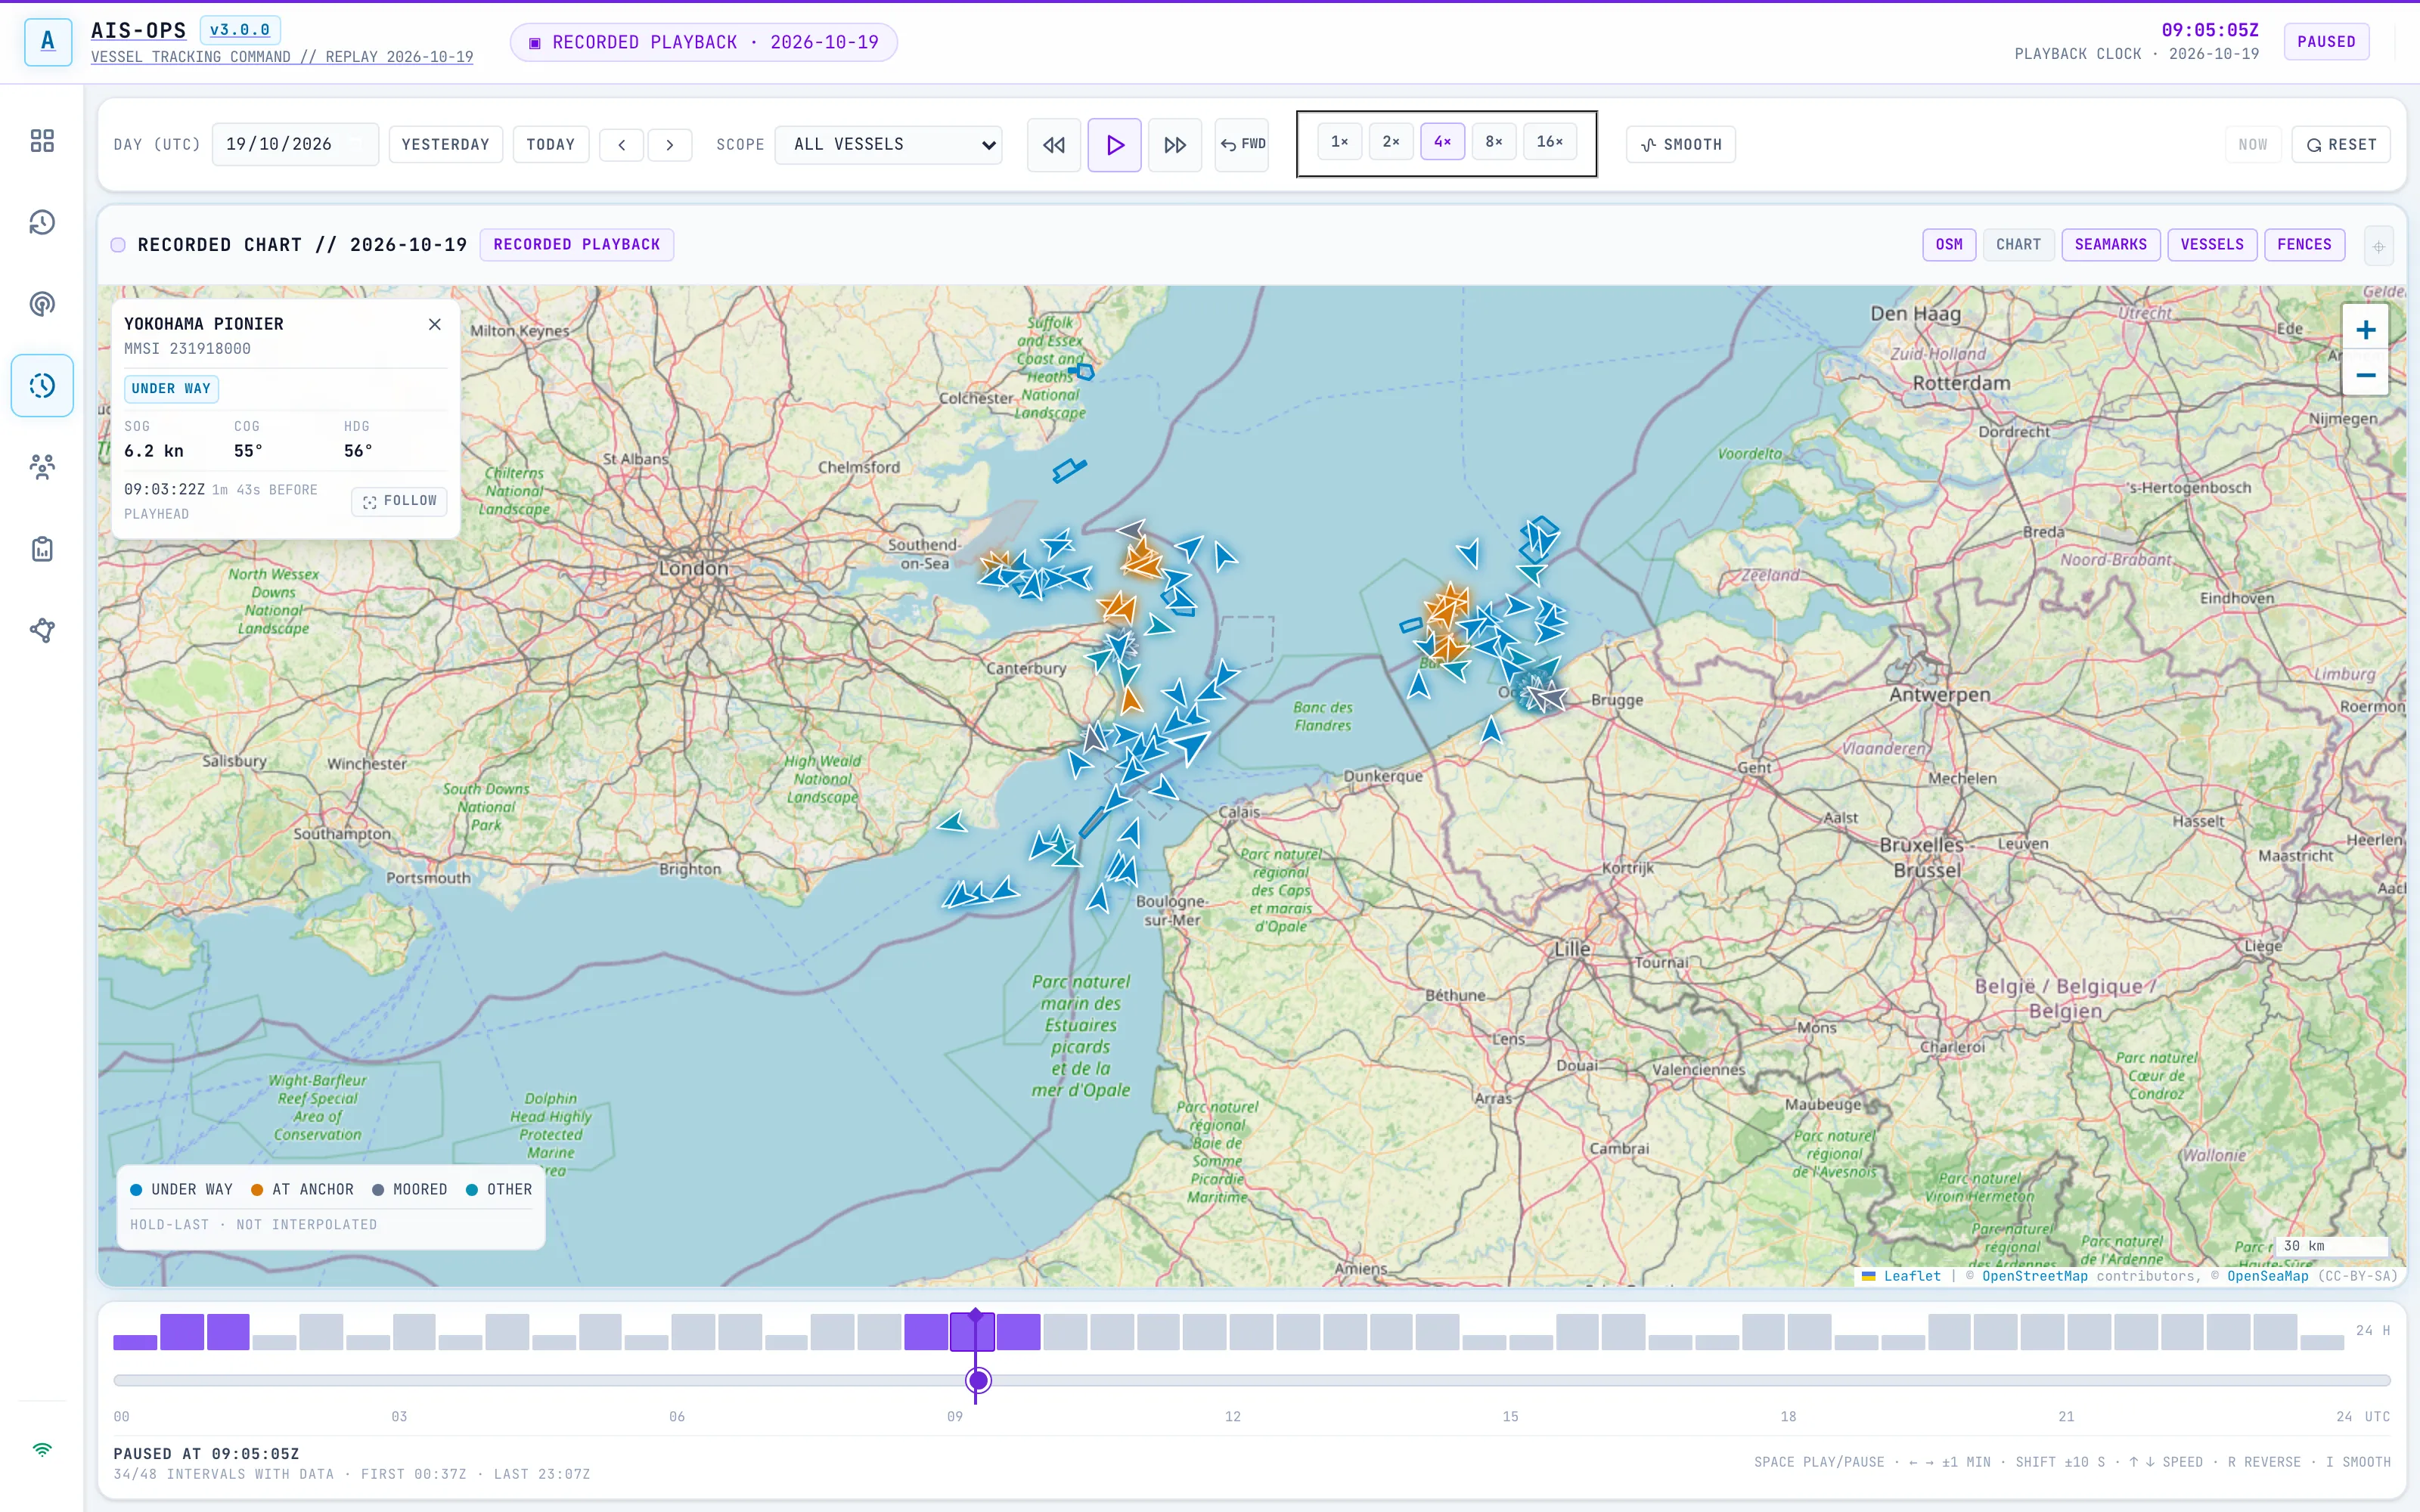Click the NOW button
The width and height of the screenshot is (2420, 1512).
[x=2253, y=145]
